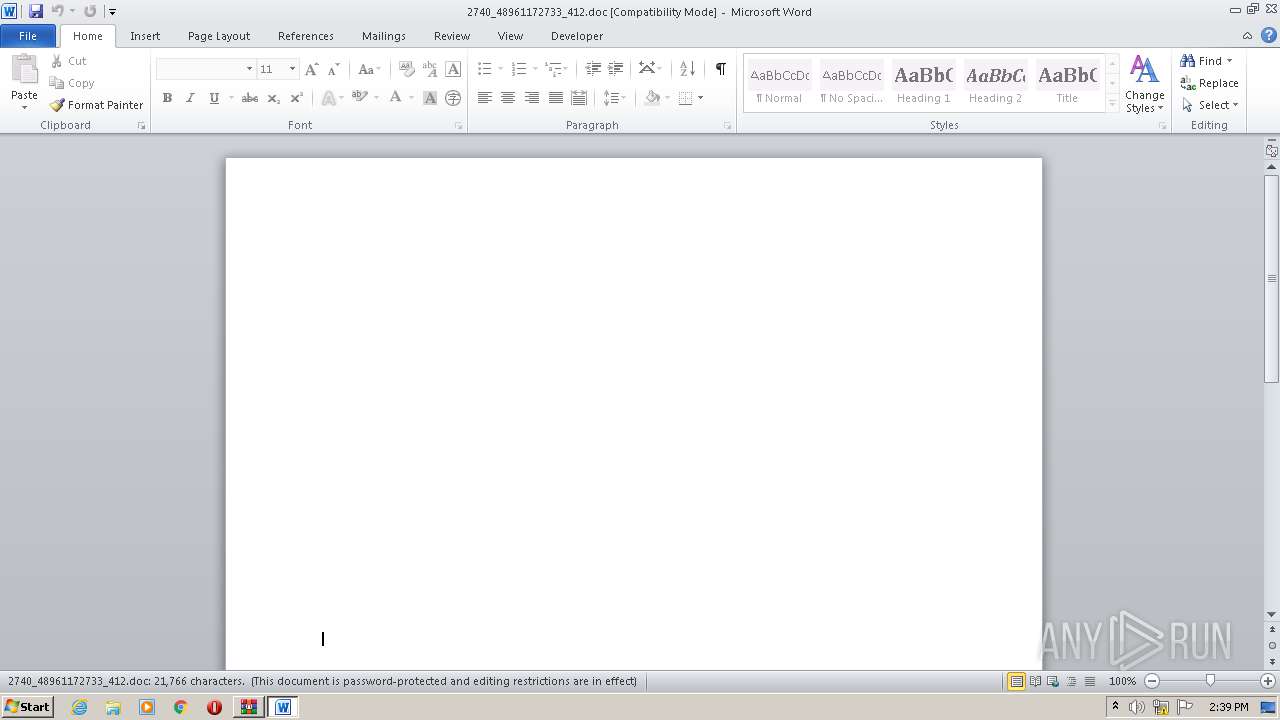Click the Windows Start button

coord(27,707)
